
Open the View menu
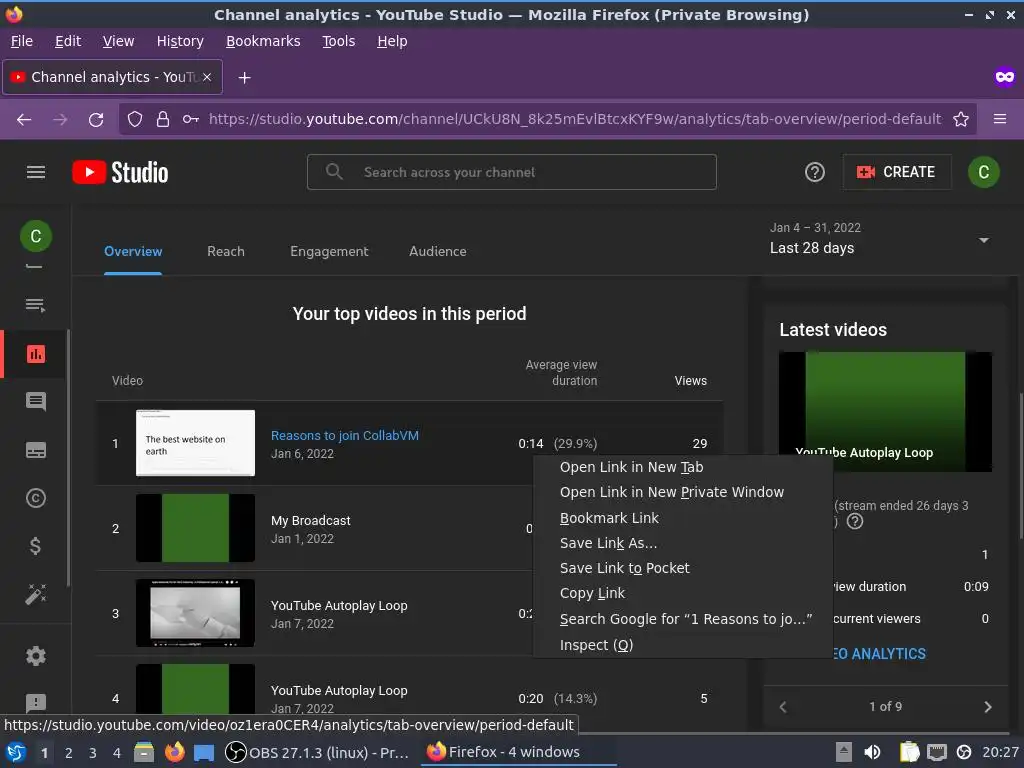coord(118,41)
